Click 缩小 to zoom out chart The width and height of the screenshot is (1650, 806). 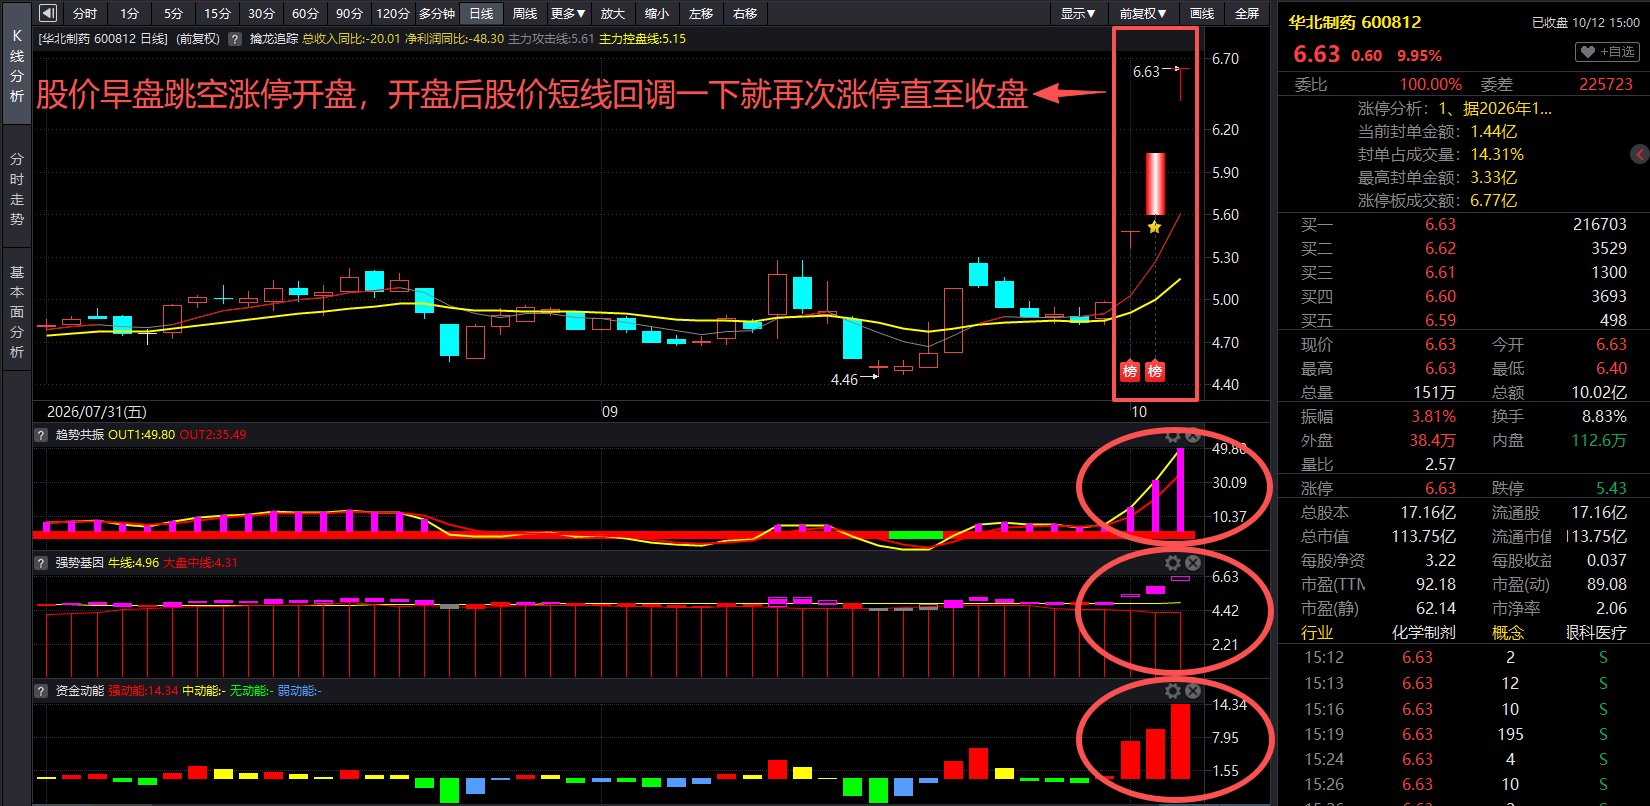click(x=657, y=13)
